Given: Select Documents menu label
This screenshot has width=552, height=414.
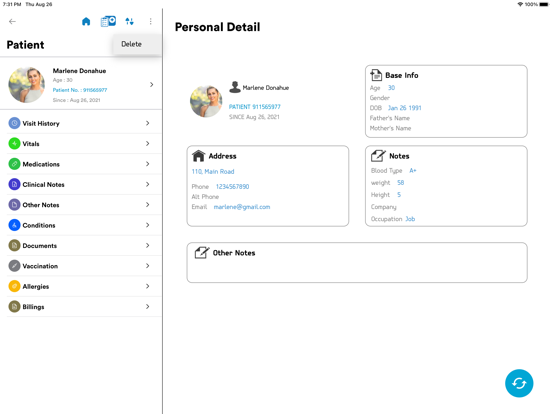Looking at the screenshot, I should click(x=39, y=246).
